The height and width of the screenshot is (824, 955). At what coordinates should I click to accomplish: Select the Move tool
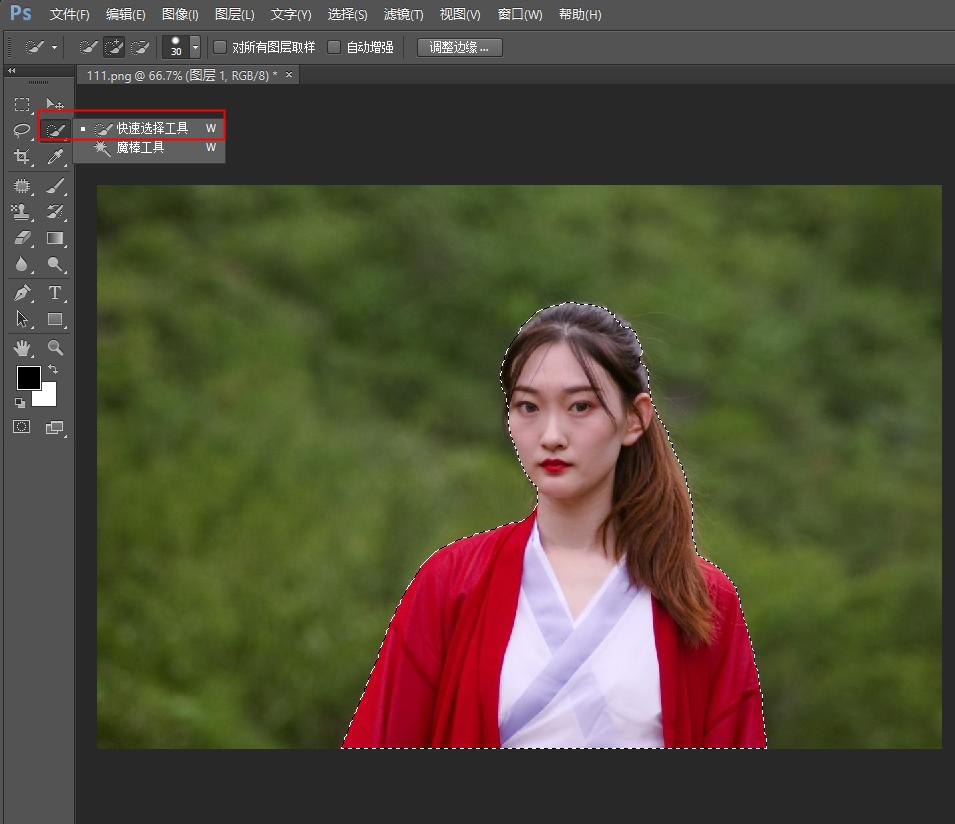click(x=55, y=104)
